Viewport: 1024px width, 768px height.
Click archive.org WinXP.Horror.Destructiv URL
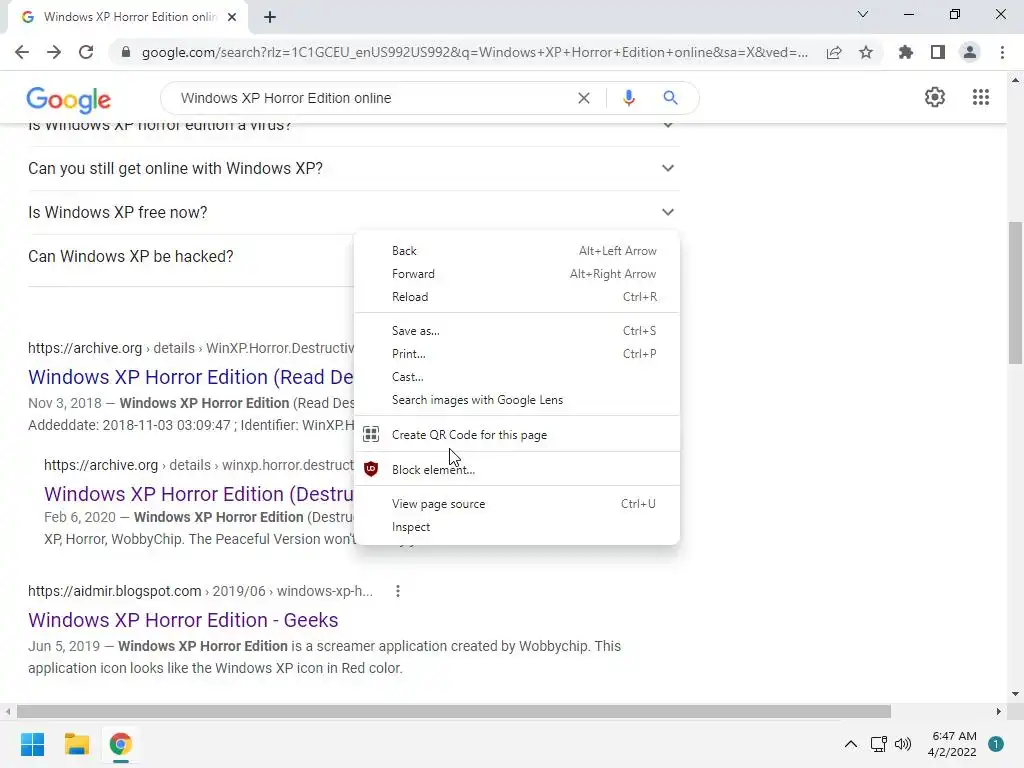pyautogui.click(x=191, y=348)
